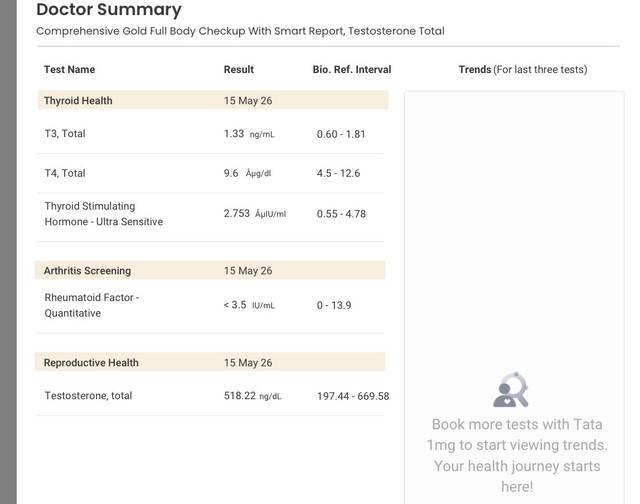This screenshot has height=504, width=640.
Task: Click the Reproductive Health date '15 May 26'
Action: click(248, 362)
